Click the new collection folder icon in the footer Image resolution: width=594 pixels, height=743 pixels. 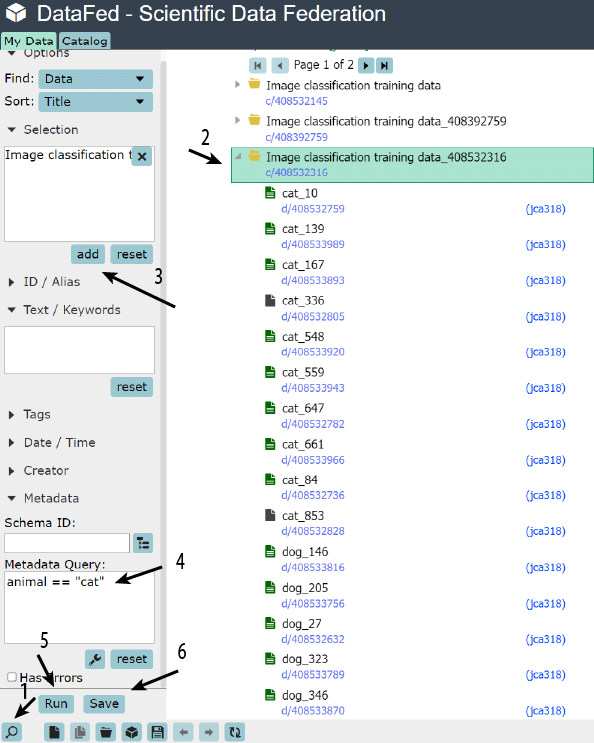pos(106,732)
